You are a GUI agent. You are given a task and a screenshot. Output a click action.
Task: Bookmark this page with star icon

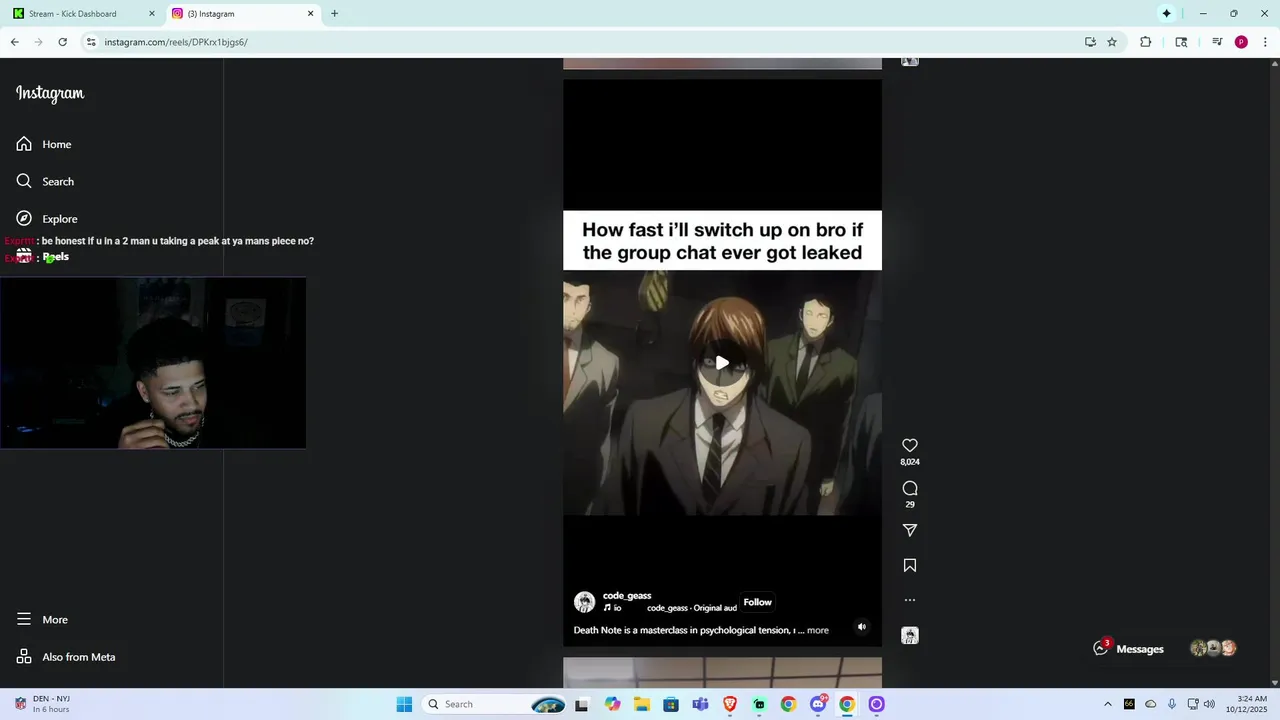click(x=1112, y=42)
